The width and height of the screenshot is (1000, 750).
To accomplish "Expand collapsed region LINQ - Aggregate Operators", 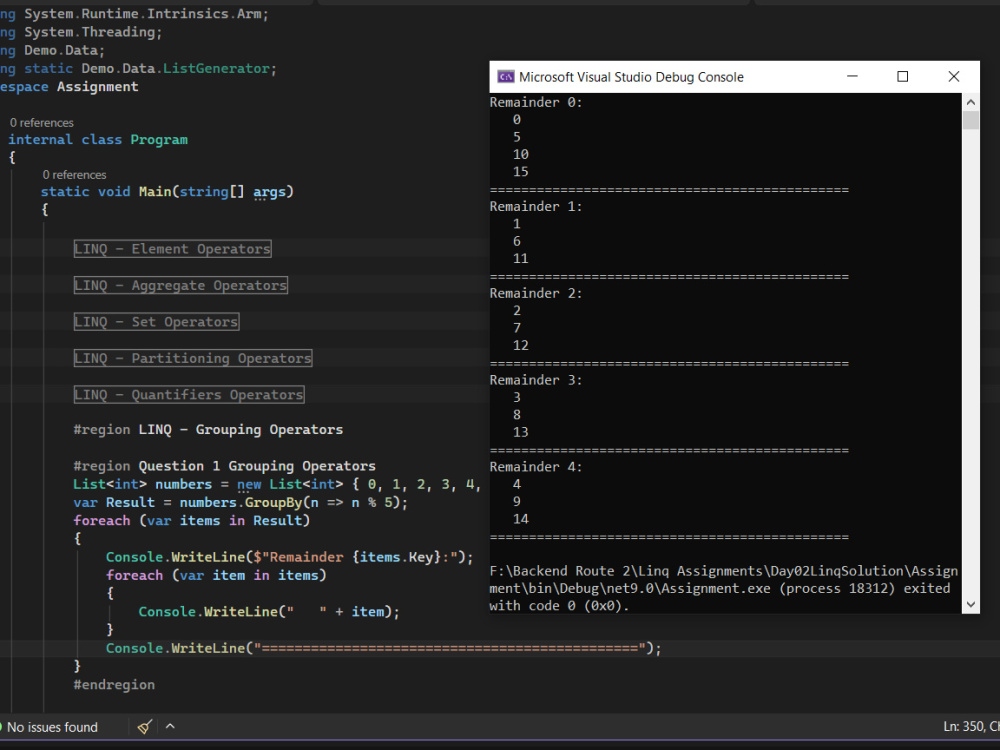I will coord(180,285).
